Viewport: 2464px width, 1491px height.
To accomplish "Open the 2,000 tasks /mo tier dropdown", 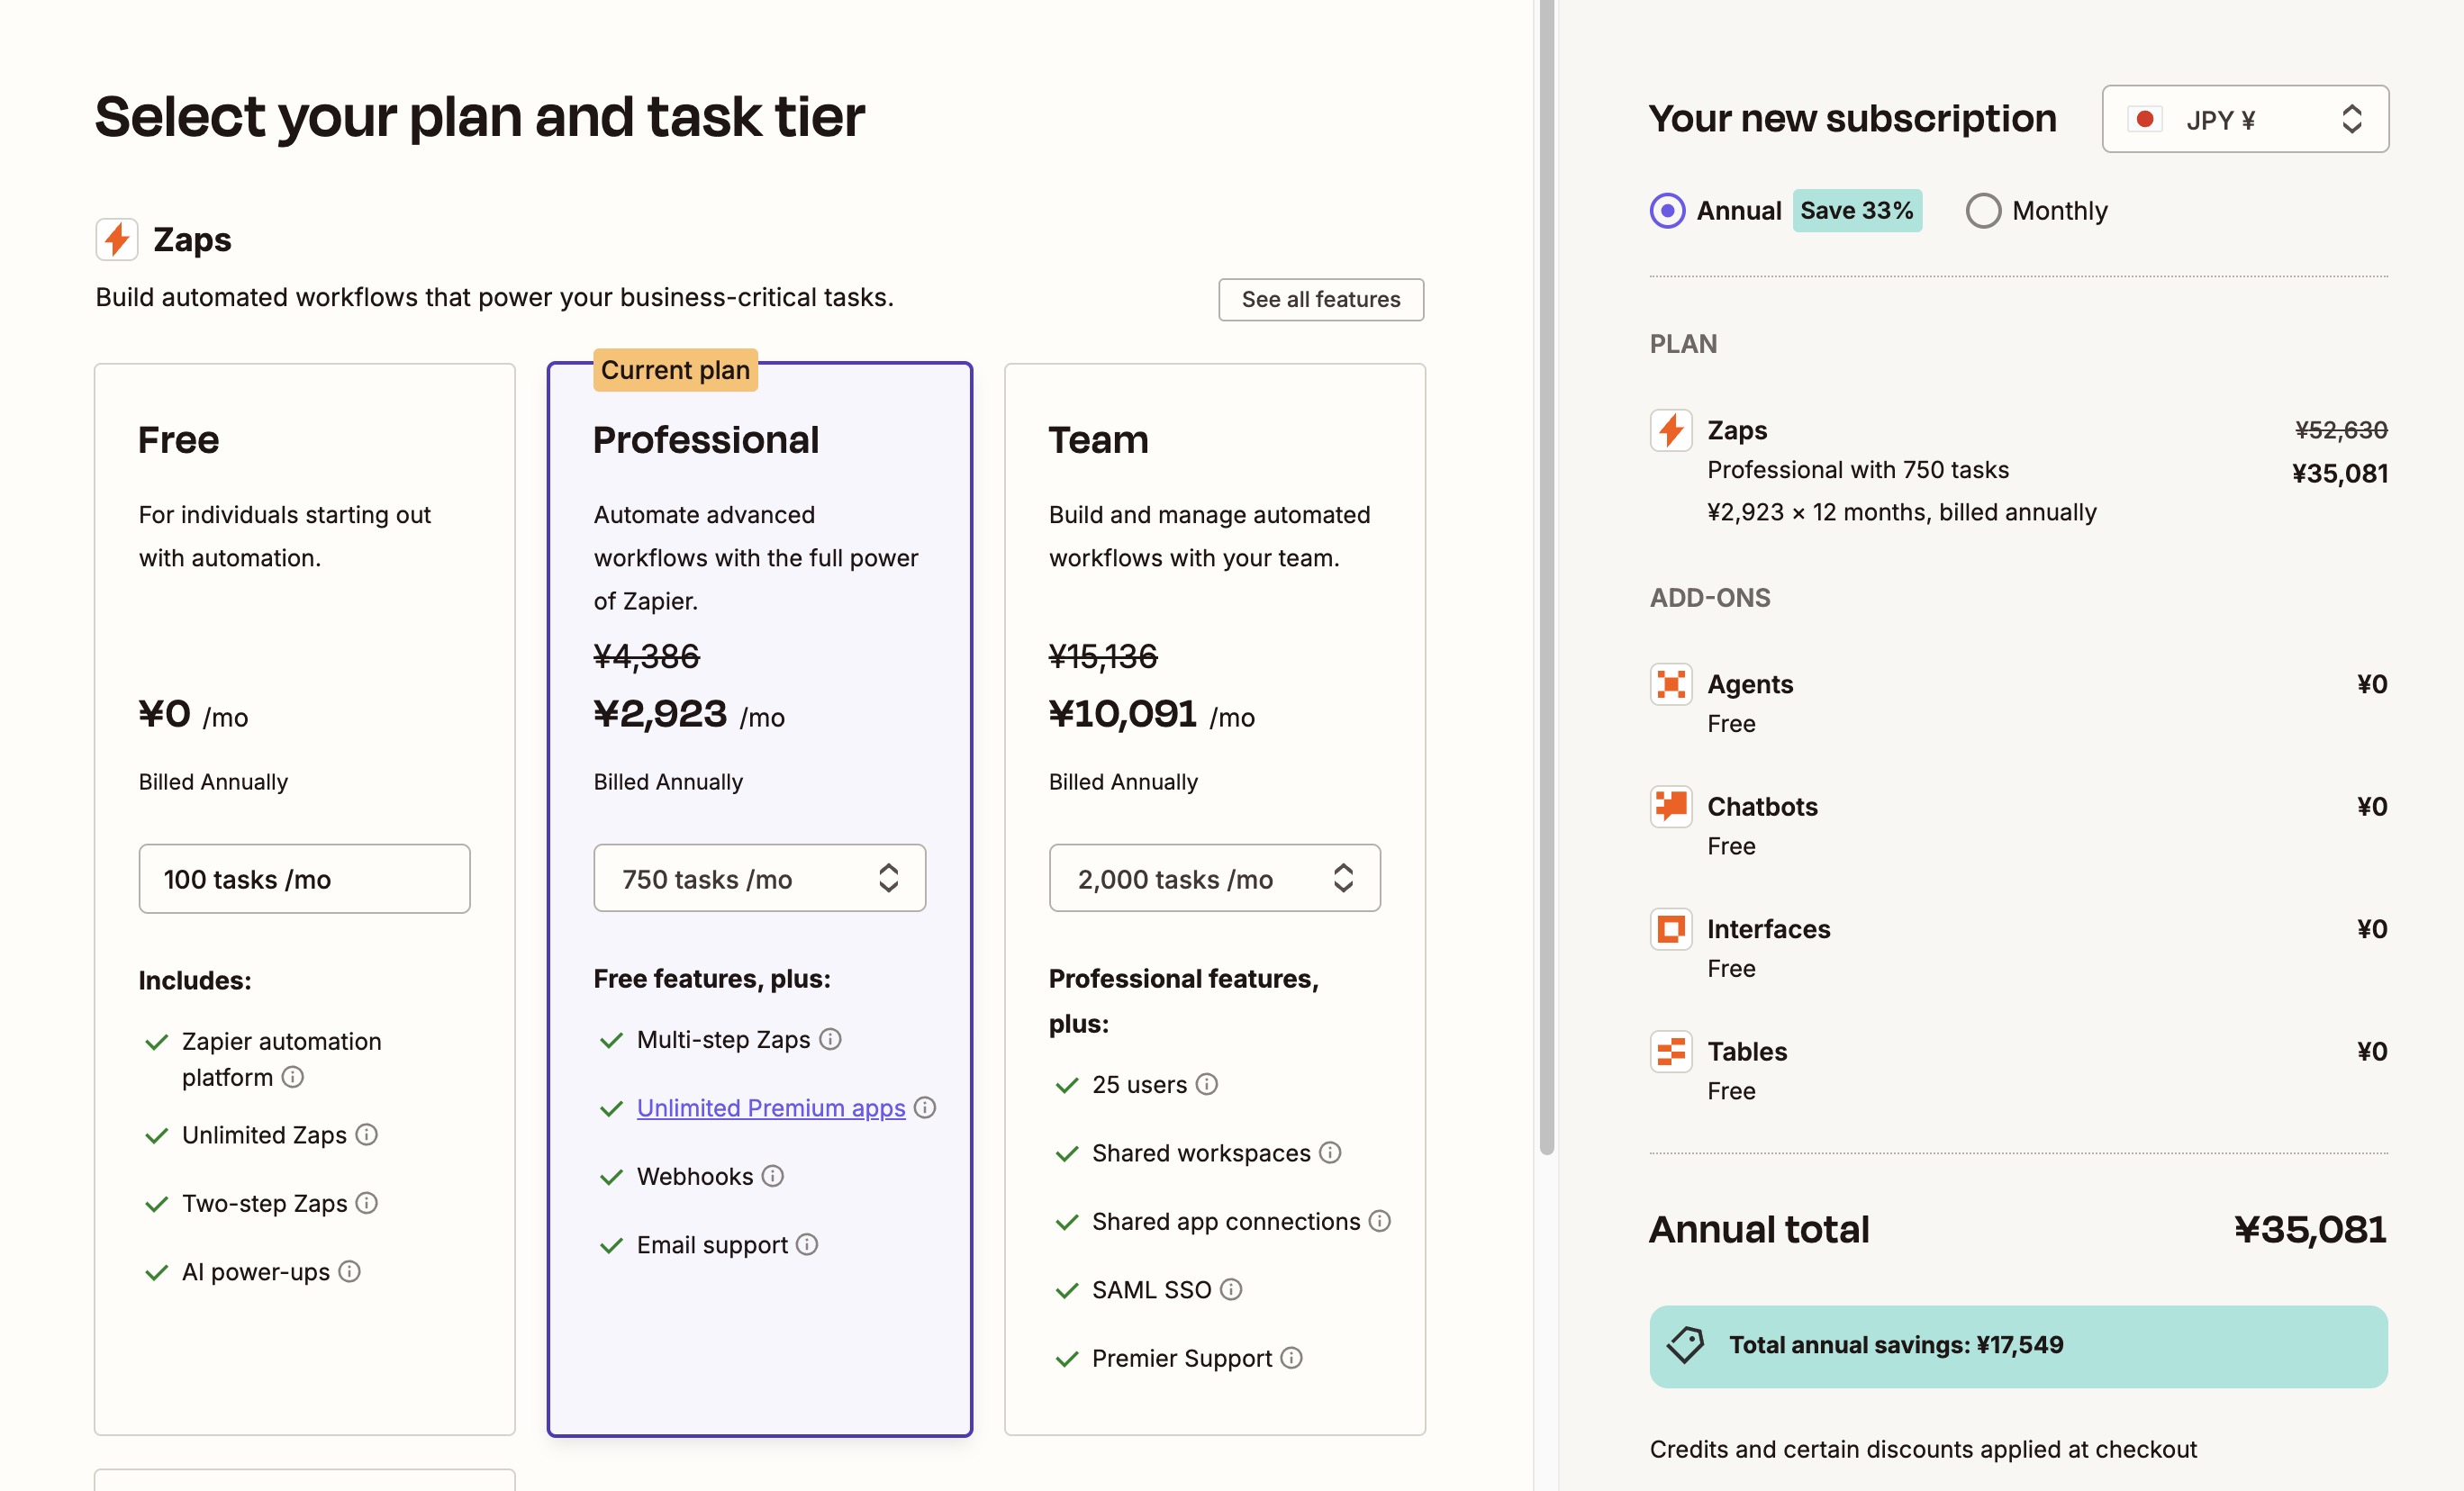I will (1215, 879).
